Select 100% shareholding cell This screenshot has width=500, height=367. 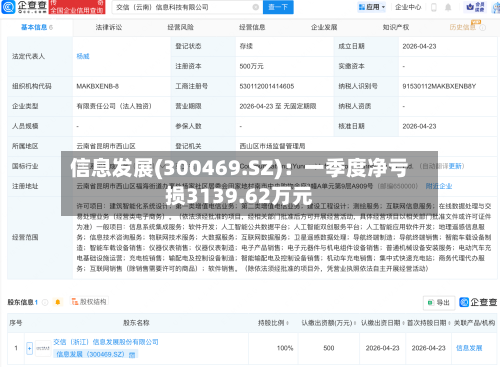coord(285,348)
